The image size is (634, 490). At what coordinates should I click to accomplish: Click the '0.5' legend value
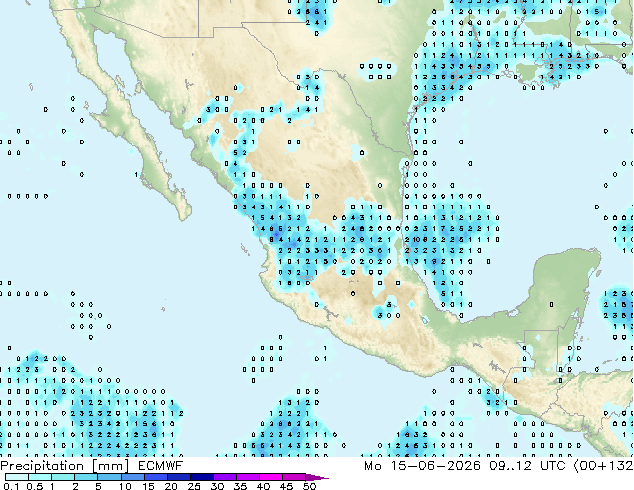point(35,486)
